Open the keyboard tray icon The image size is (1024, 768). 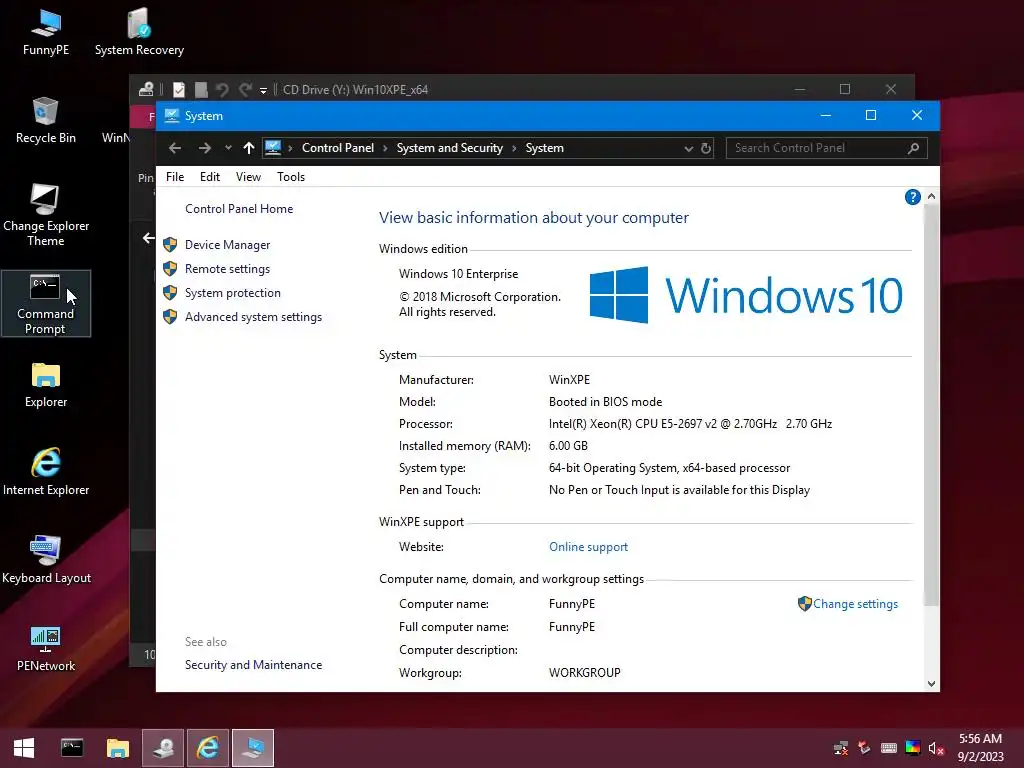click(889, 748)
